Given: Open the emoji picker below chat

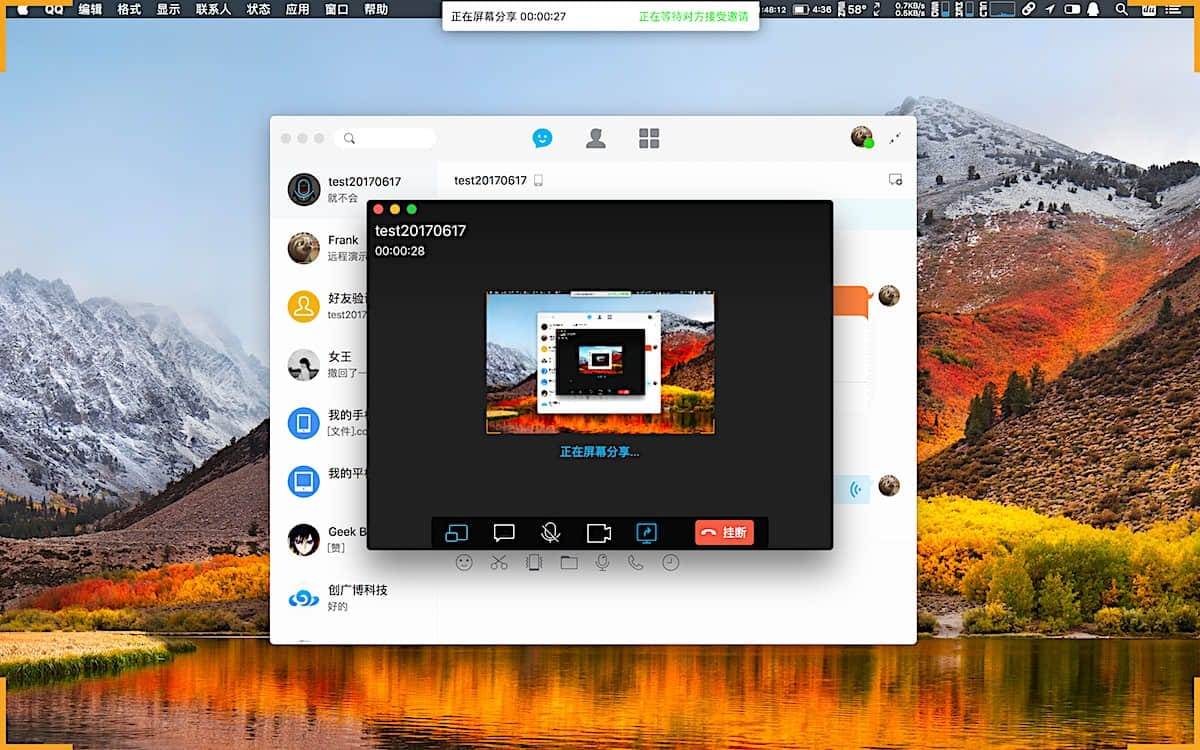Looking at the screenshot, I should [464, 563].
